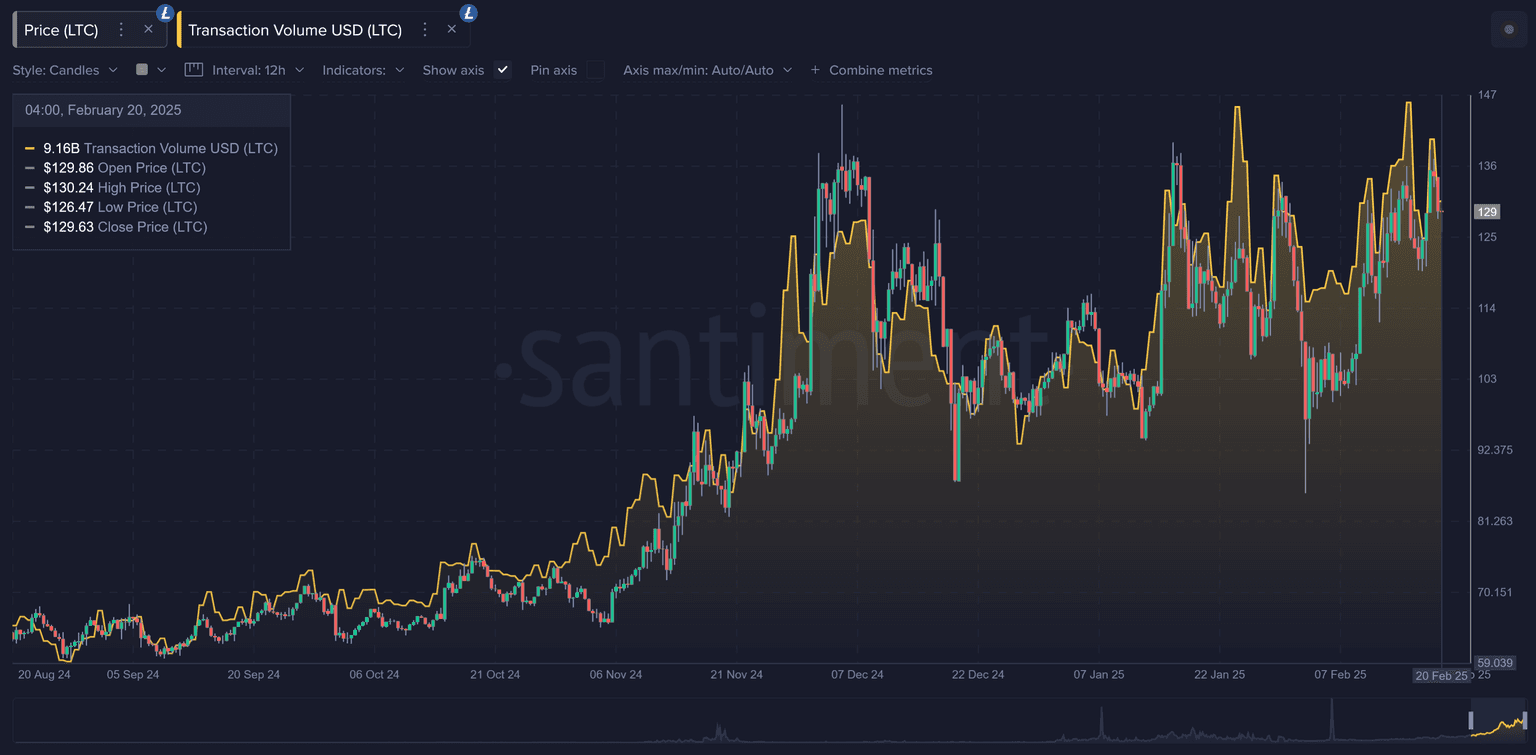Open the gray metric color picker swatch
Viewport: 1536px width, 755px height.
point(142,70)
